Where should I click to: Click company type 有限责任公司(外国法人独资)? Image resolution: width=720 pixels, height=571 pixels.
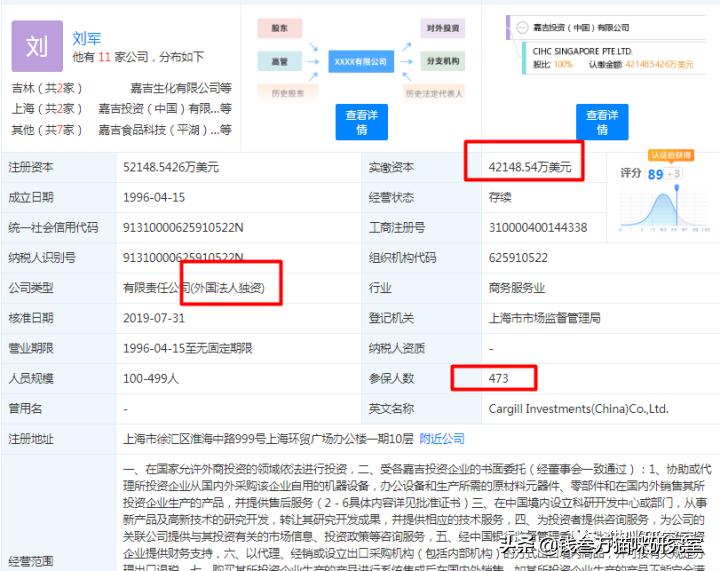194,288
